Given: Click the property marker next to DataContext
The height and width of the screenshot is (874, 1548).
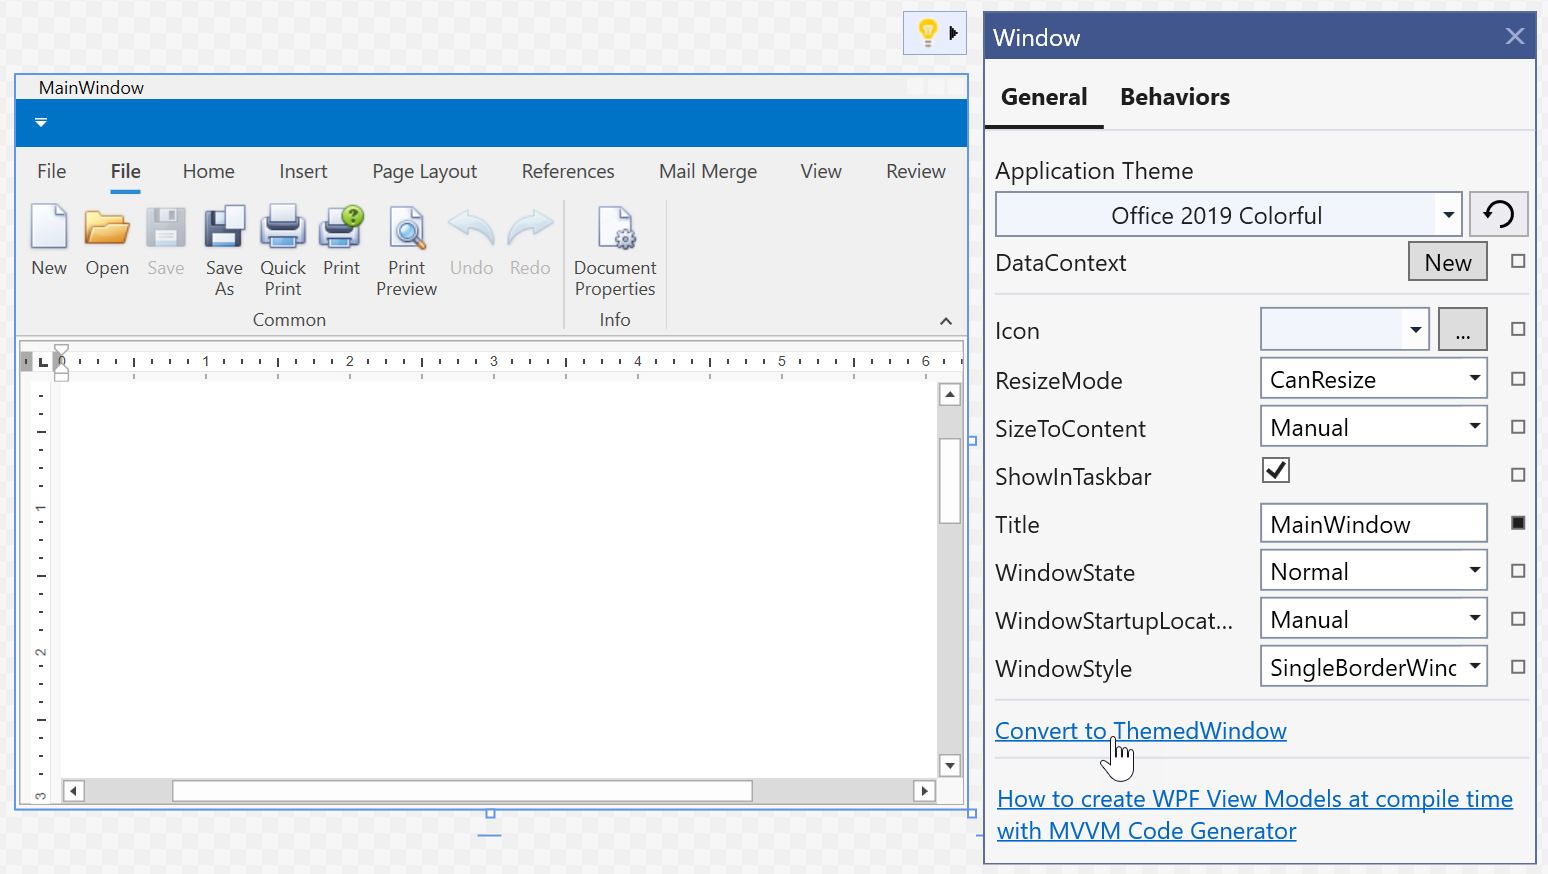Looking at the screenshot, I should (x=1518, y=261).
